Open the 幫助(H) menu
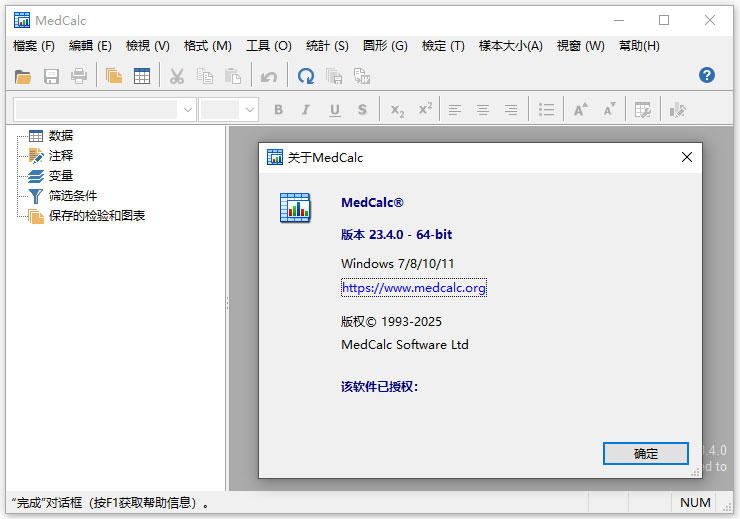Viewport: 740px width, 519px height. (639, 46)
